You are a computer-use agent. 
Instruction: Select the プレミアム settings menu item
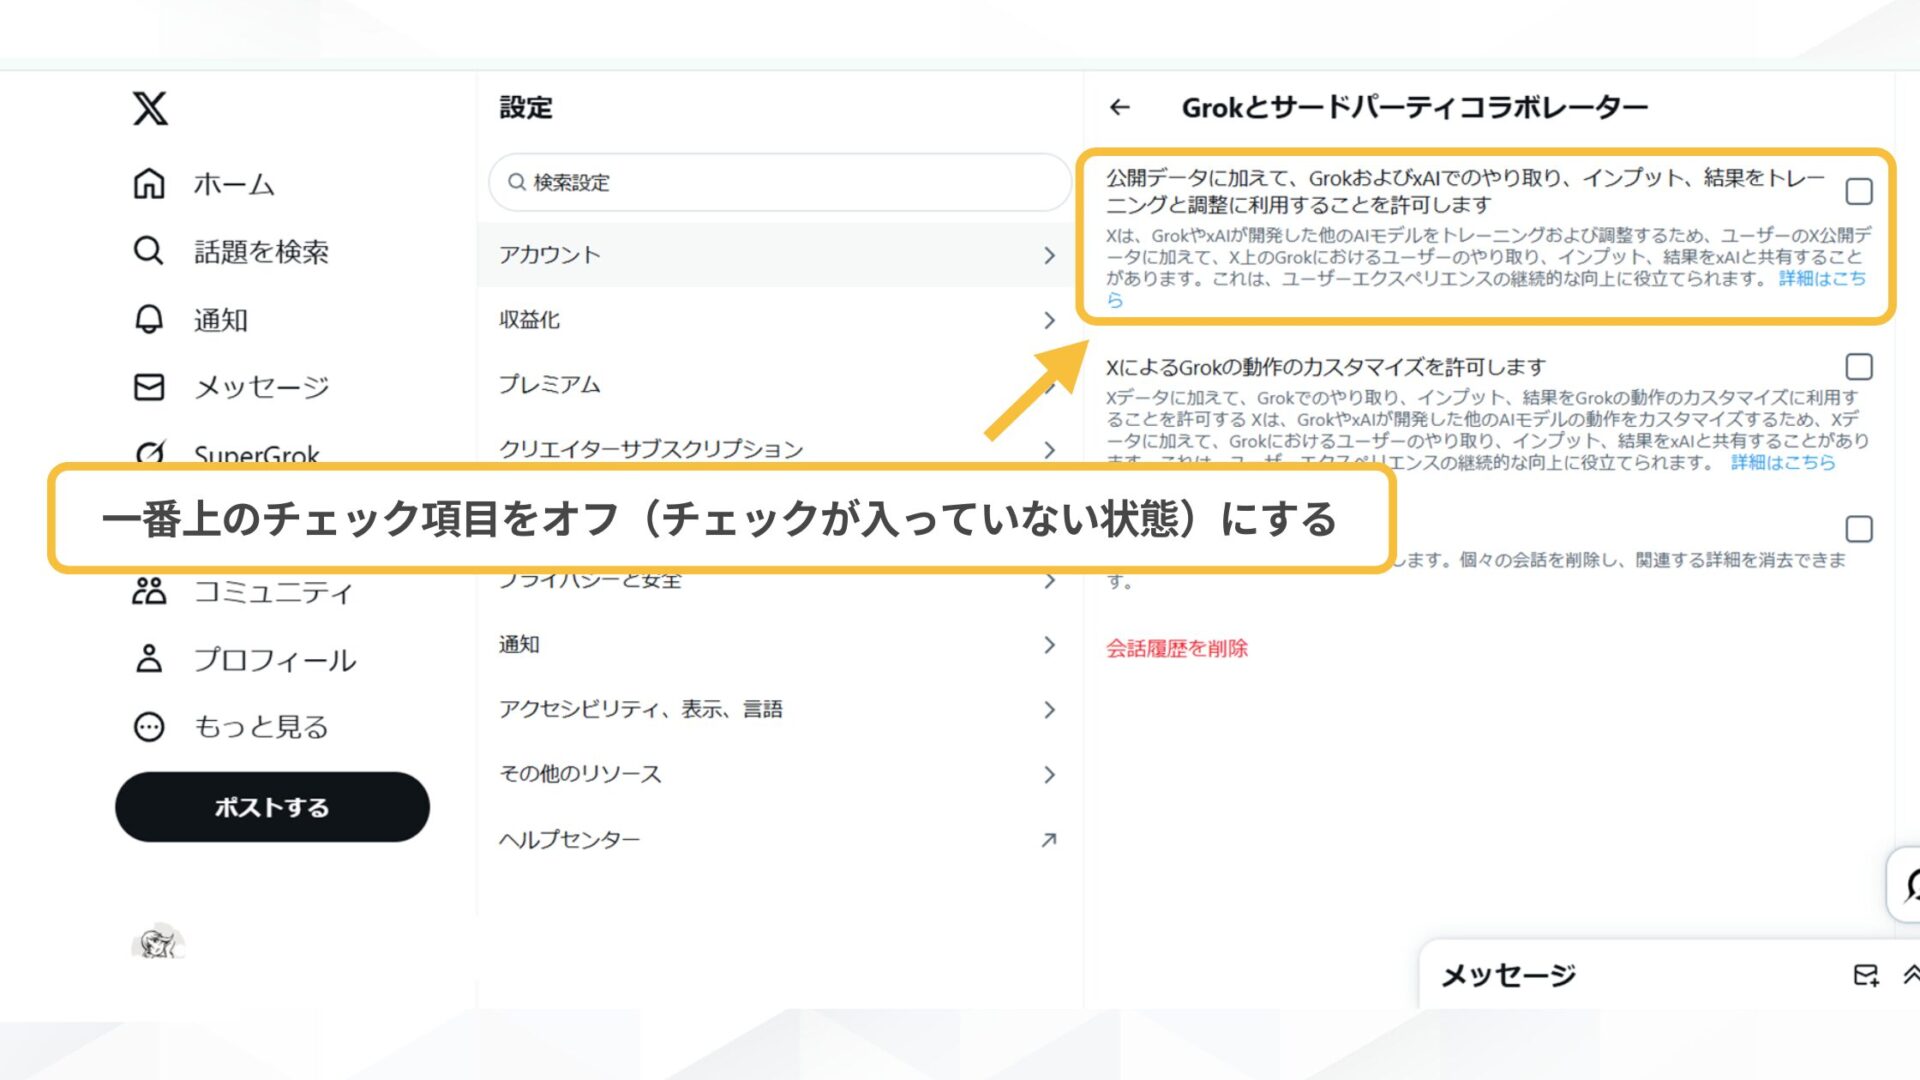[551, 384]
